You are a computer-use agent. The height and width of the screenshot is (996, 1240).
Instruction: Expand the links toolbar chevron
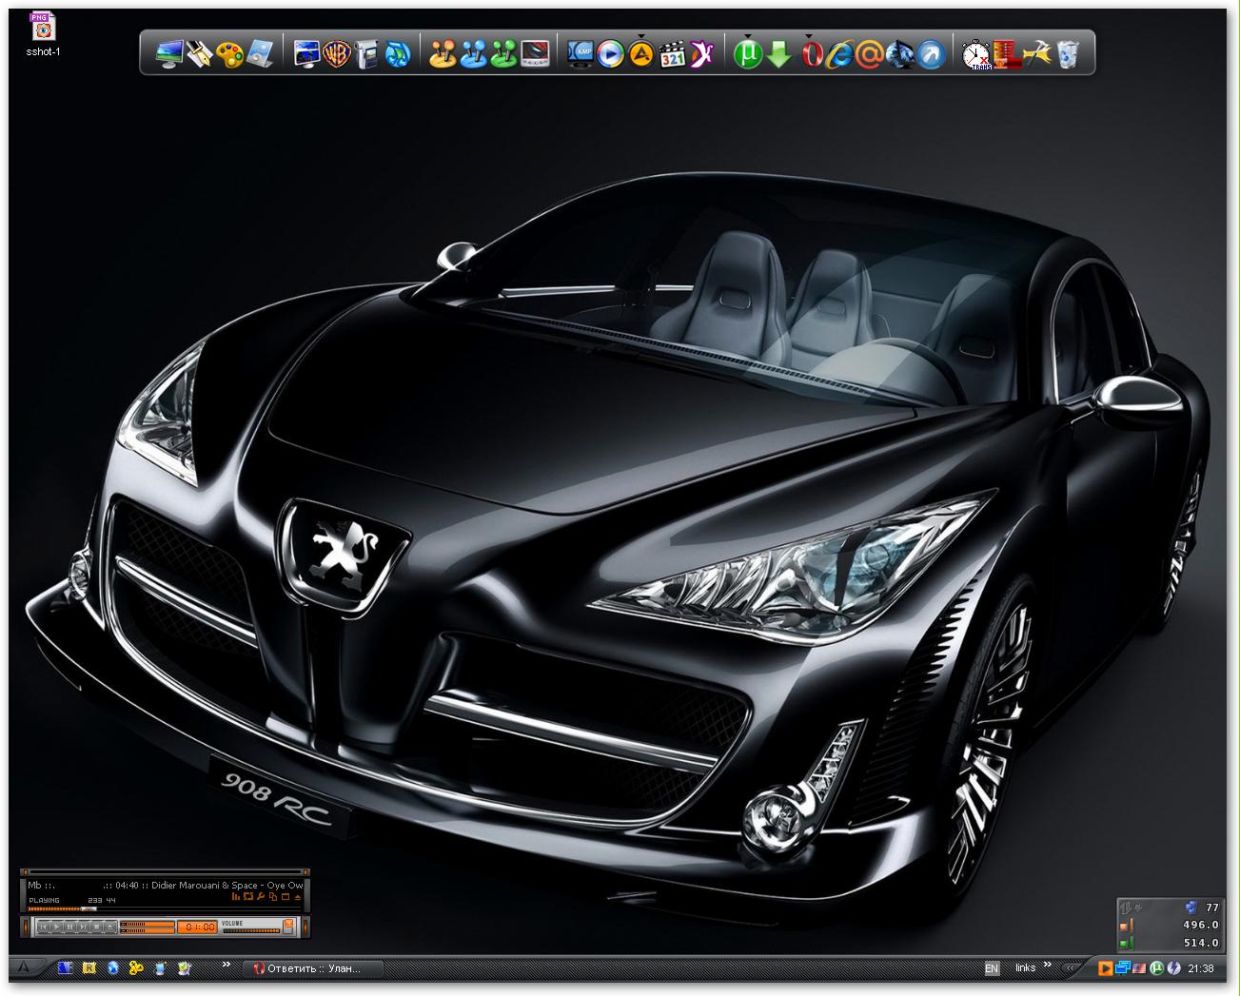click(x=1047, y=966)
